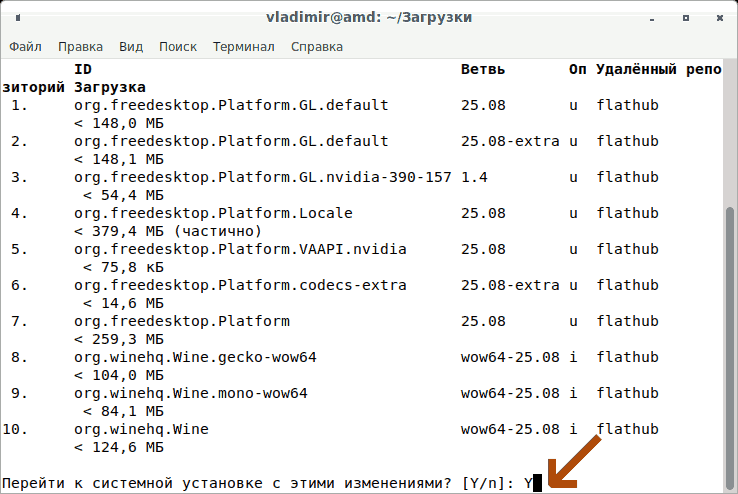Viewport: 738px width, 494px height.
Task: Click the terminal cursor after Y
Action: click(537, 483)
